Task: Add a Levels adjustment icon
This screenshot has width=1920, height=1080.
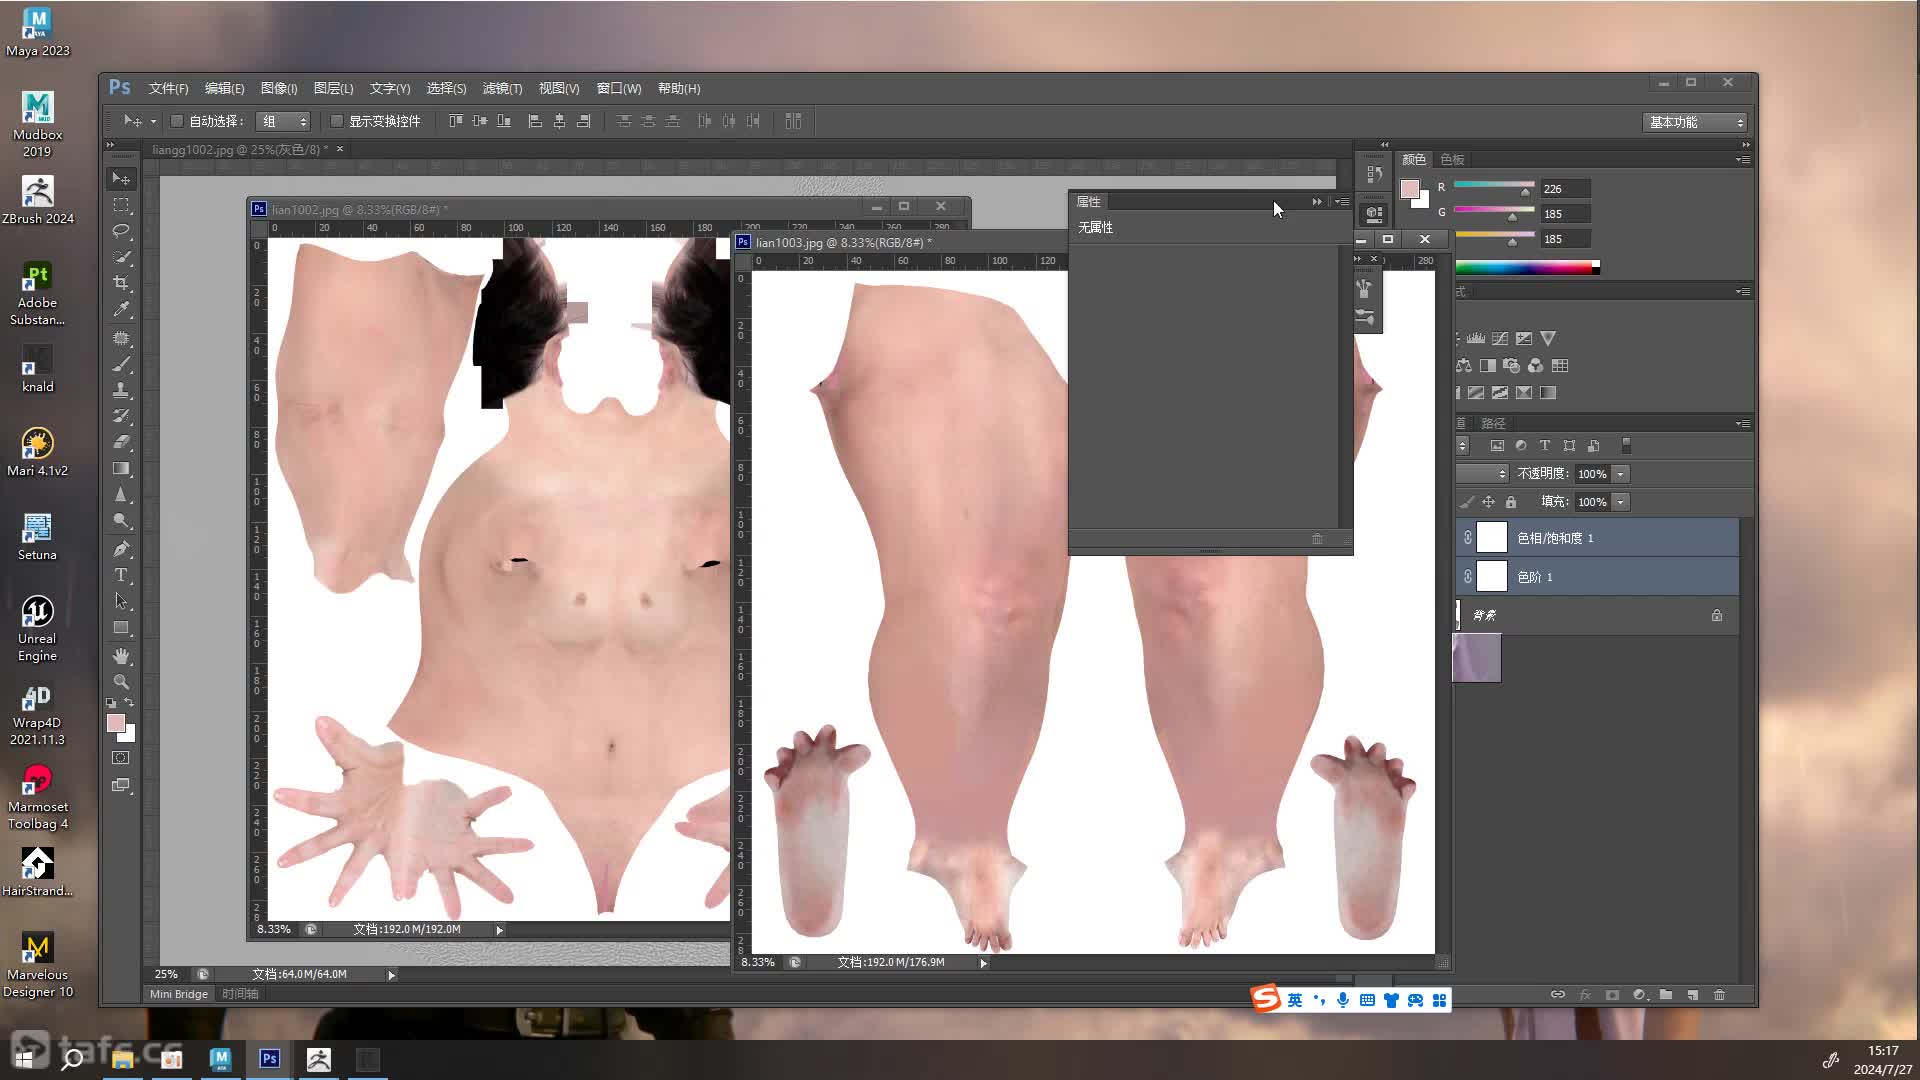Action: click(x=1476, y=339)
